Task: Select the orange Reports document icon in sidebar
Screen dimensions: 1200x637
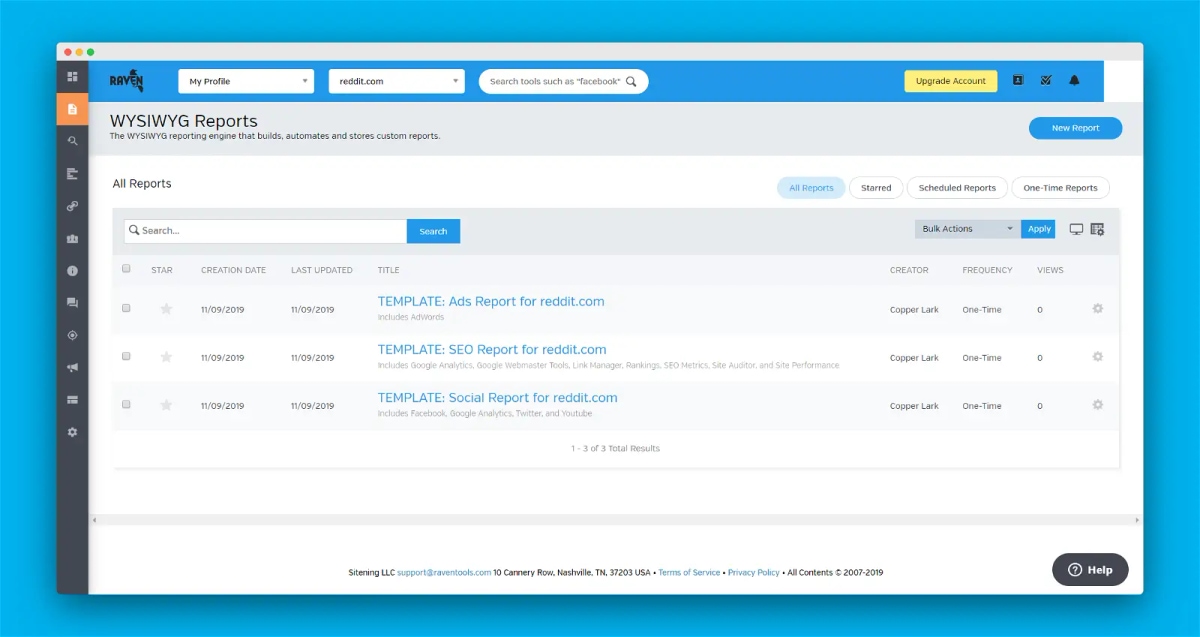Action: pos(72,109)
